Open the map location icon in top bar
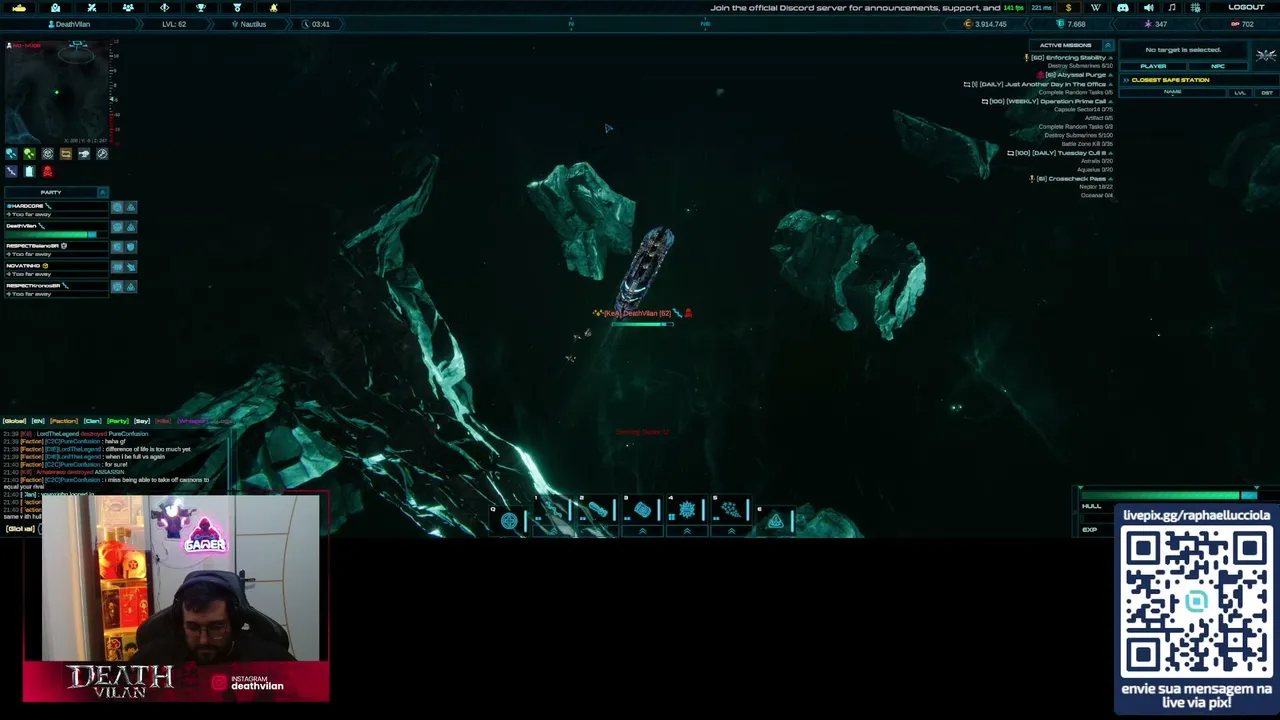 point(55,7)
